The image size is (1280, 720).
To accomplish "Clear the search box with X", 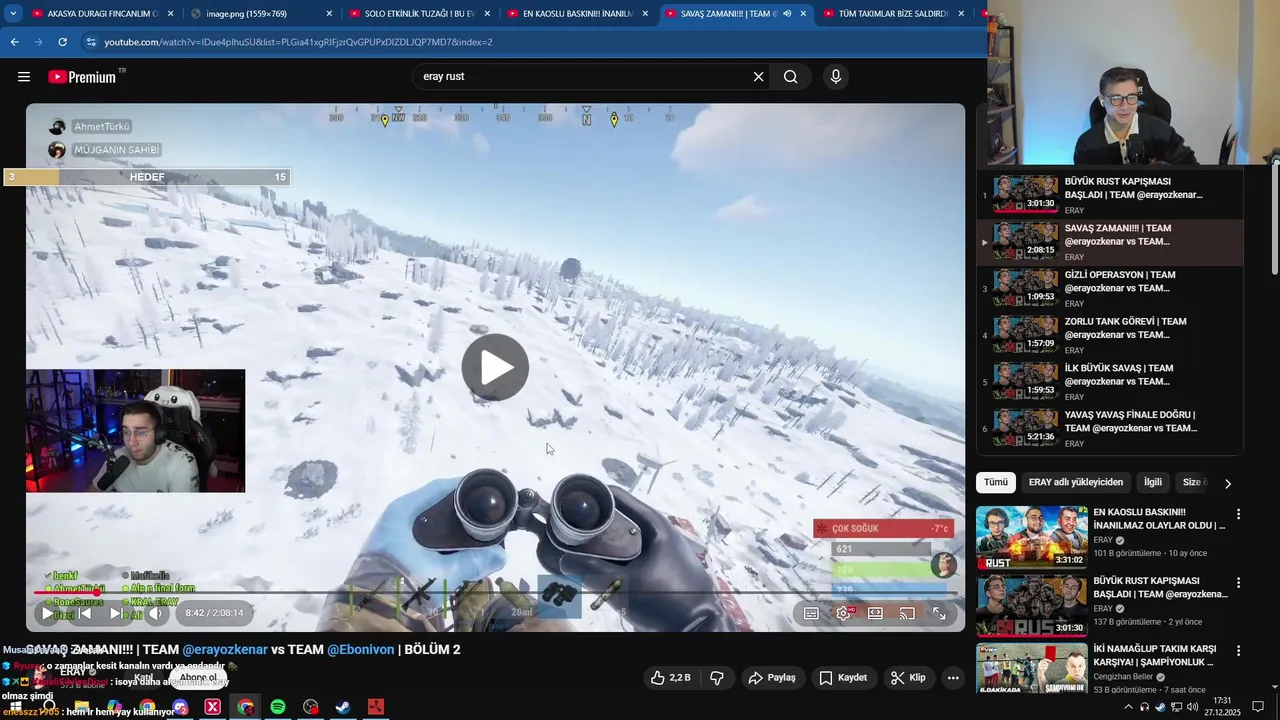I will (x=758, y=77).
